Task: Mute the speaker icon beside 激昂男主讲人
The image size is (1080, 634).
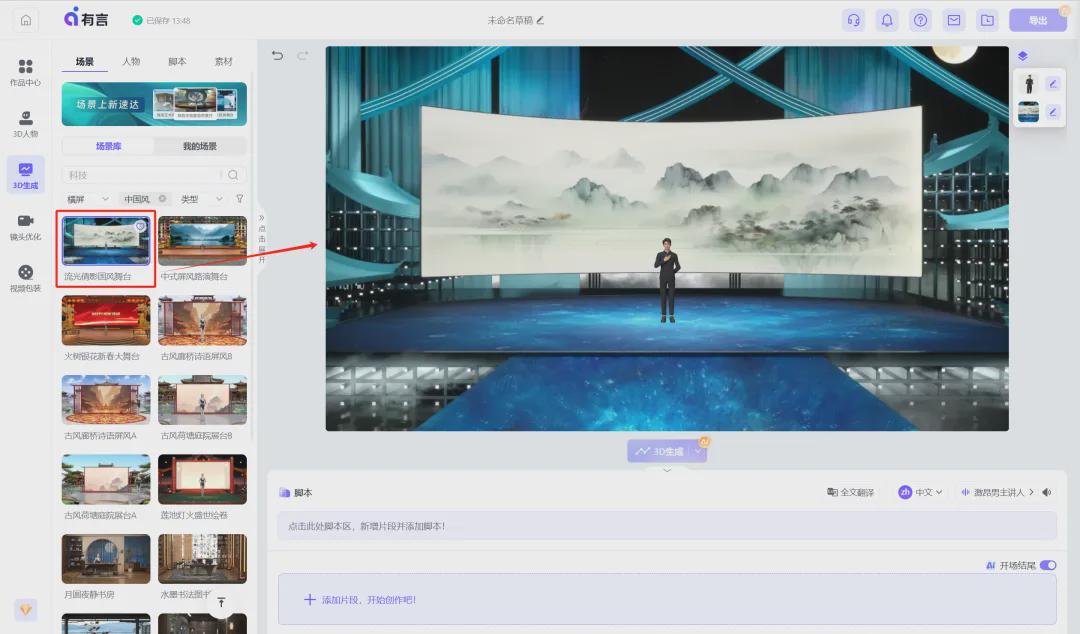Action: click(x=1047, y=492)
